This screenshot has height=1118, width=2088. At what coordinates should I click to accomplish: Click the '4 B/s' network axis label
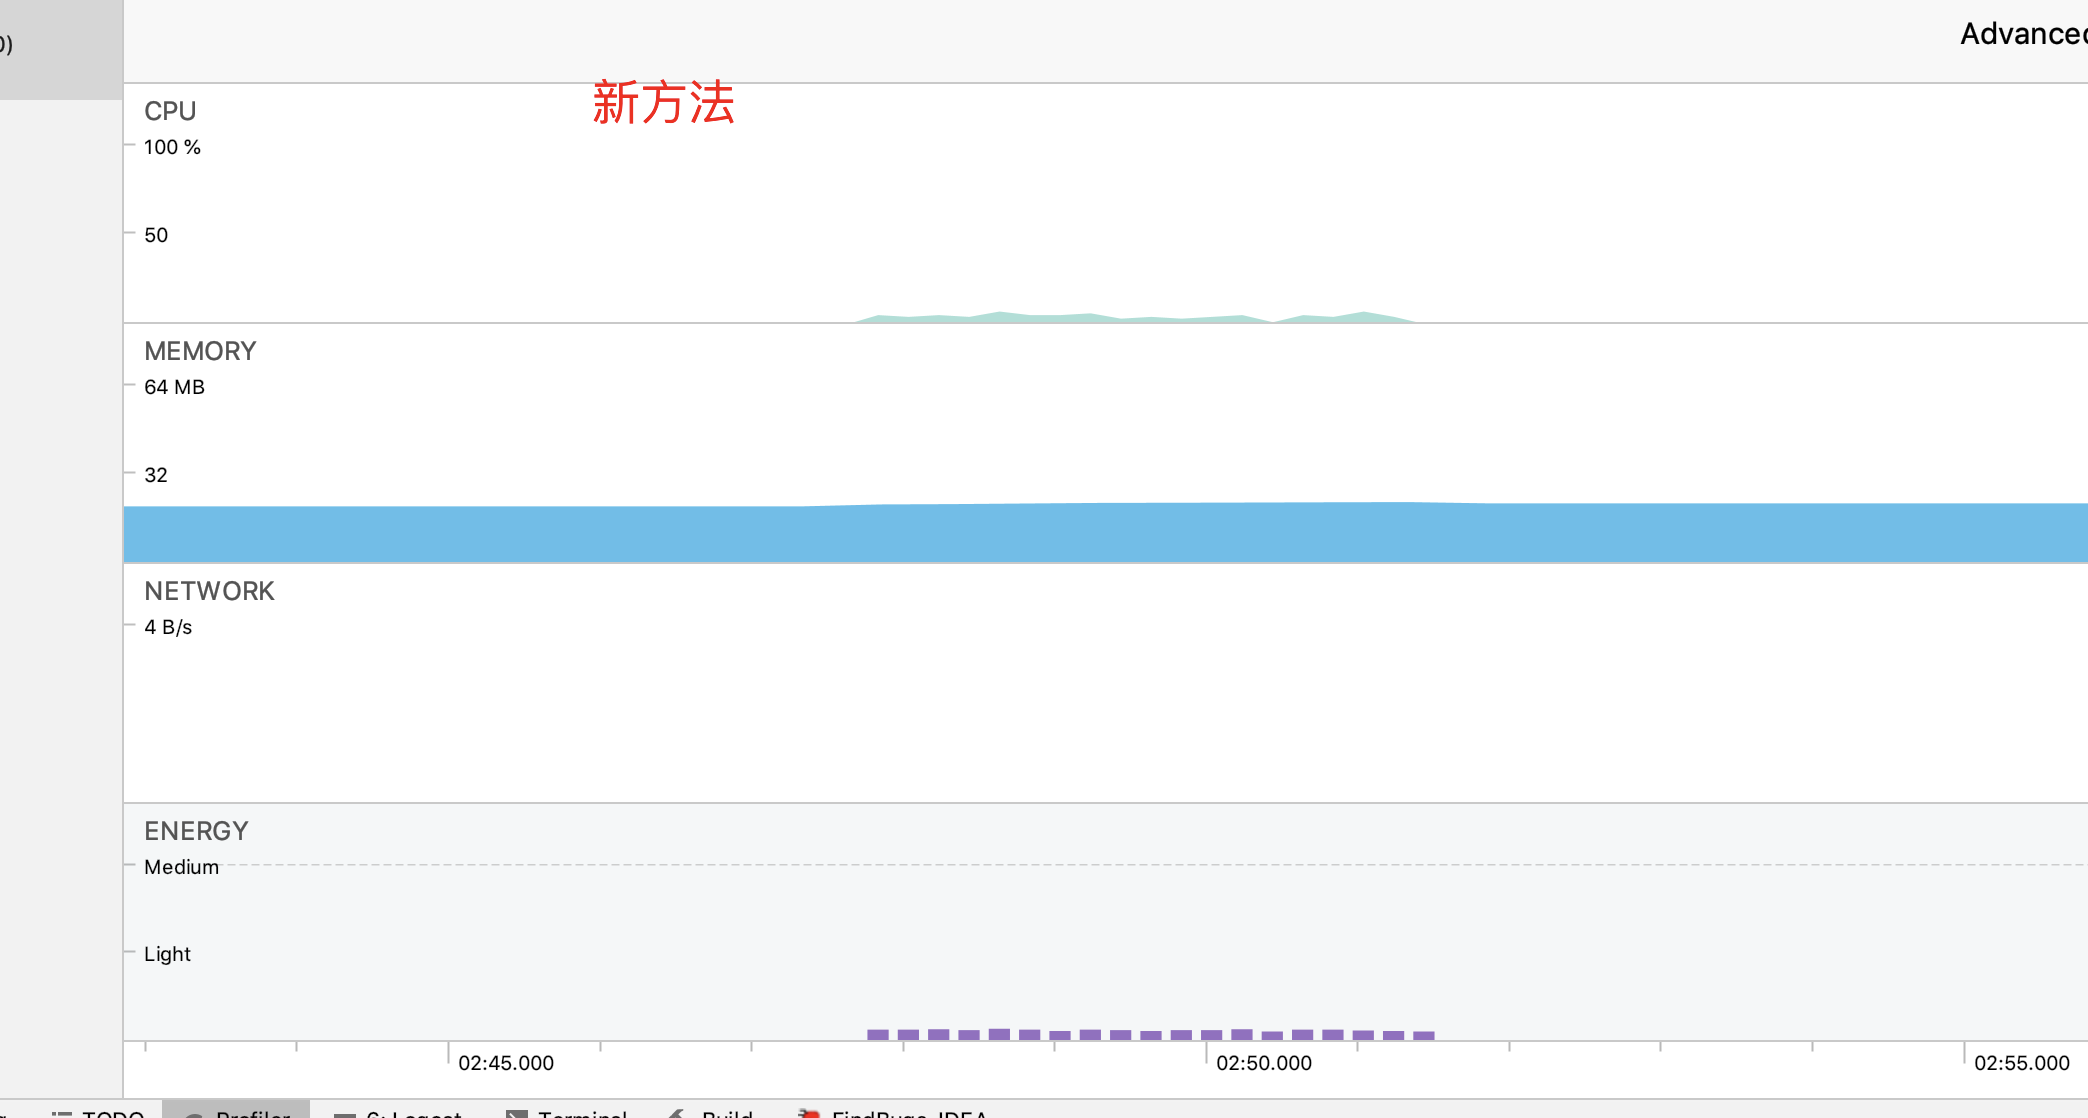[x=168, y=627]
